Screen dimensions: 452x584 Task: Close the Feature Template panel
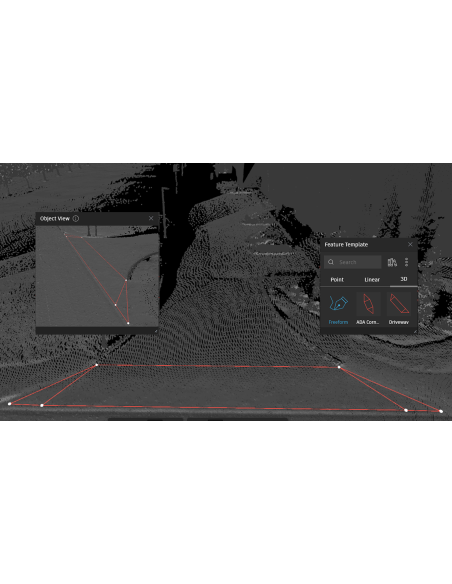coord(410,244)
